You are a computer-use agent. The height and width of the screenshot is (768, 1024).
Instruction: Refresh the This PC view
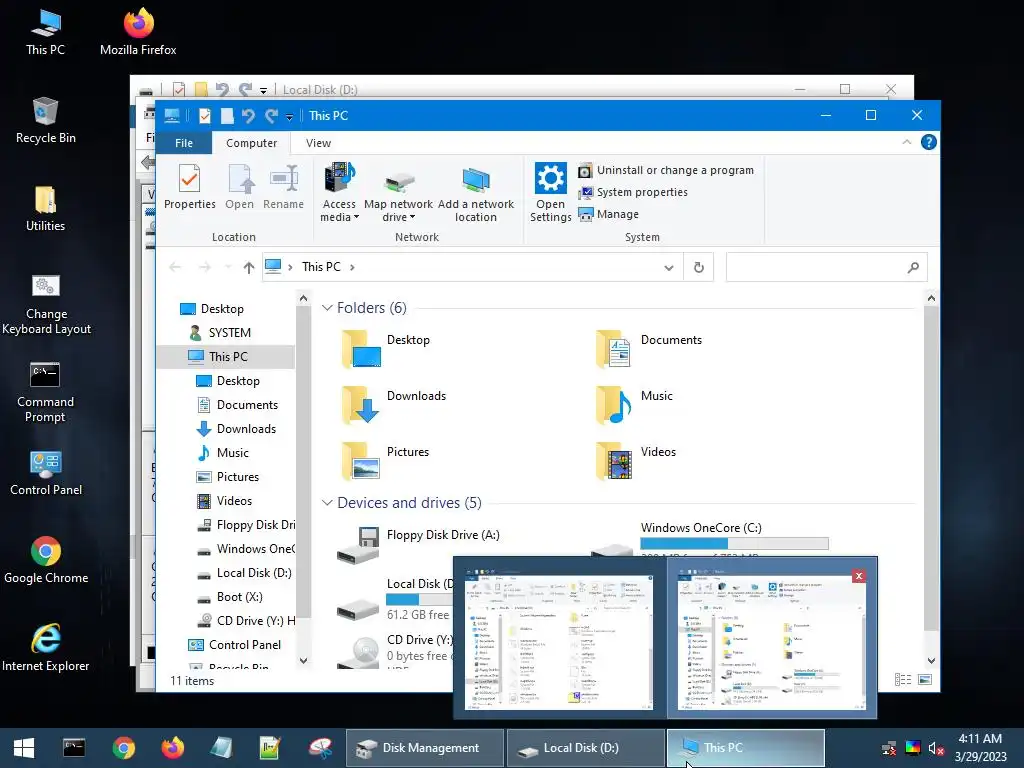pos(699,267)
